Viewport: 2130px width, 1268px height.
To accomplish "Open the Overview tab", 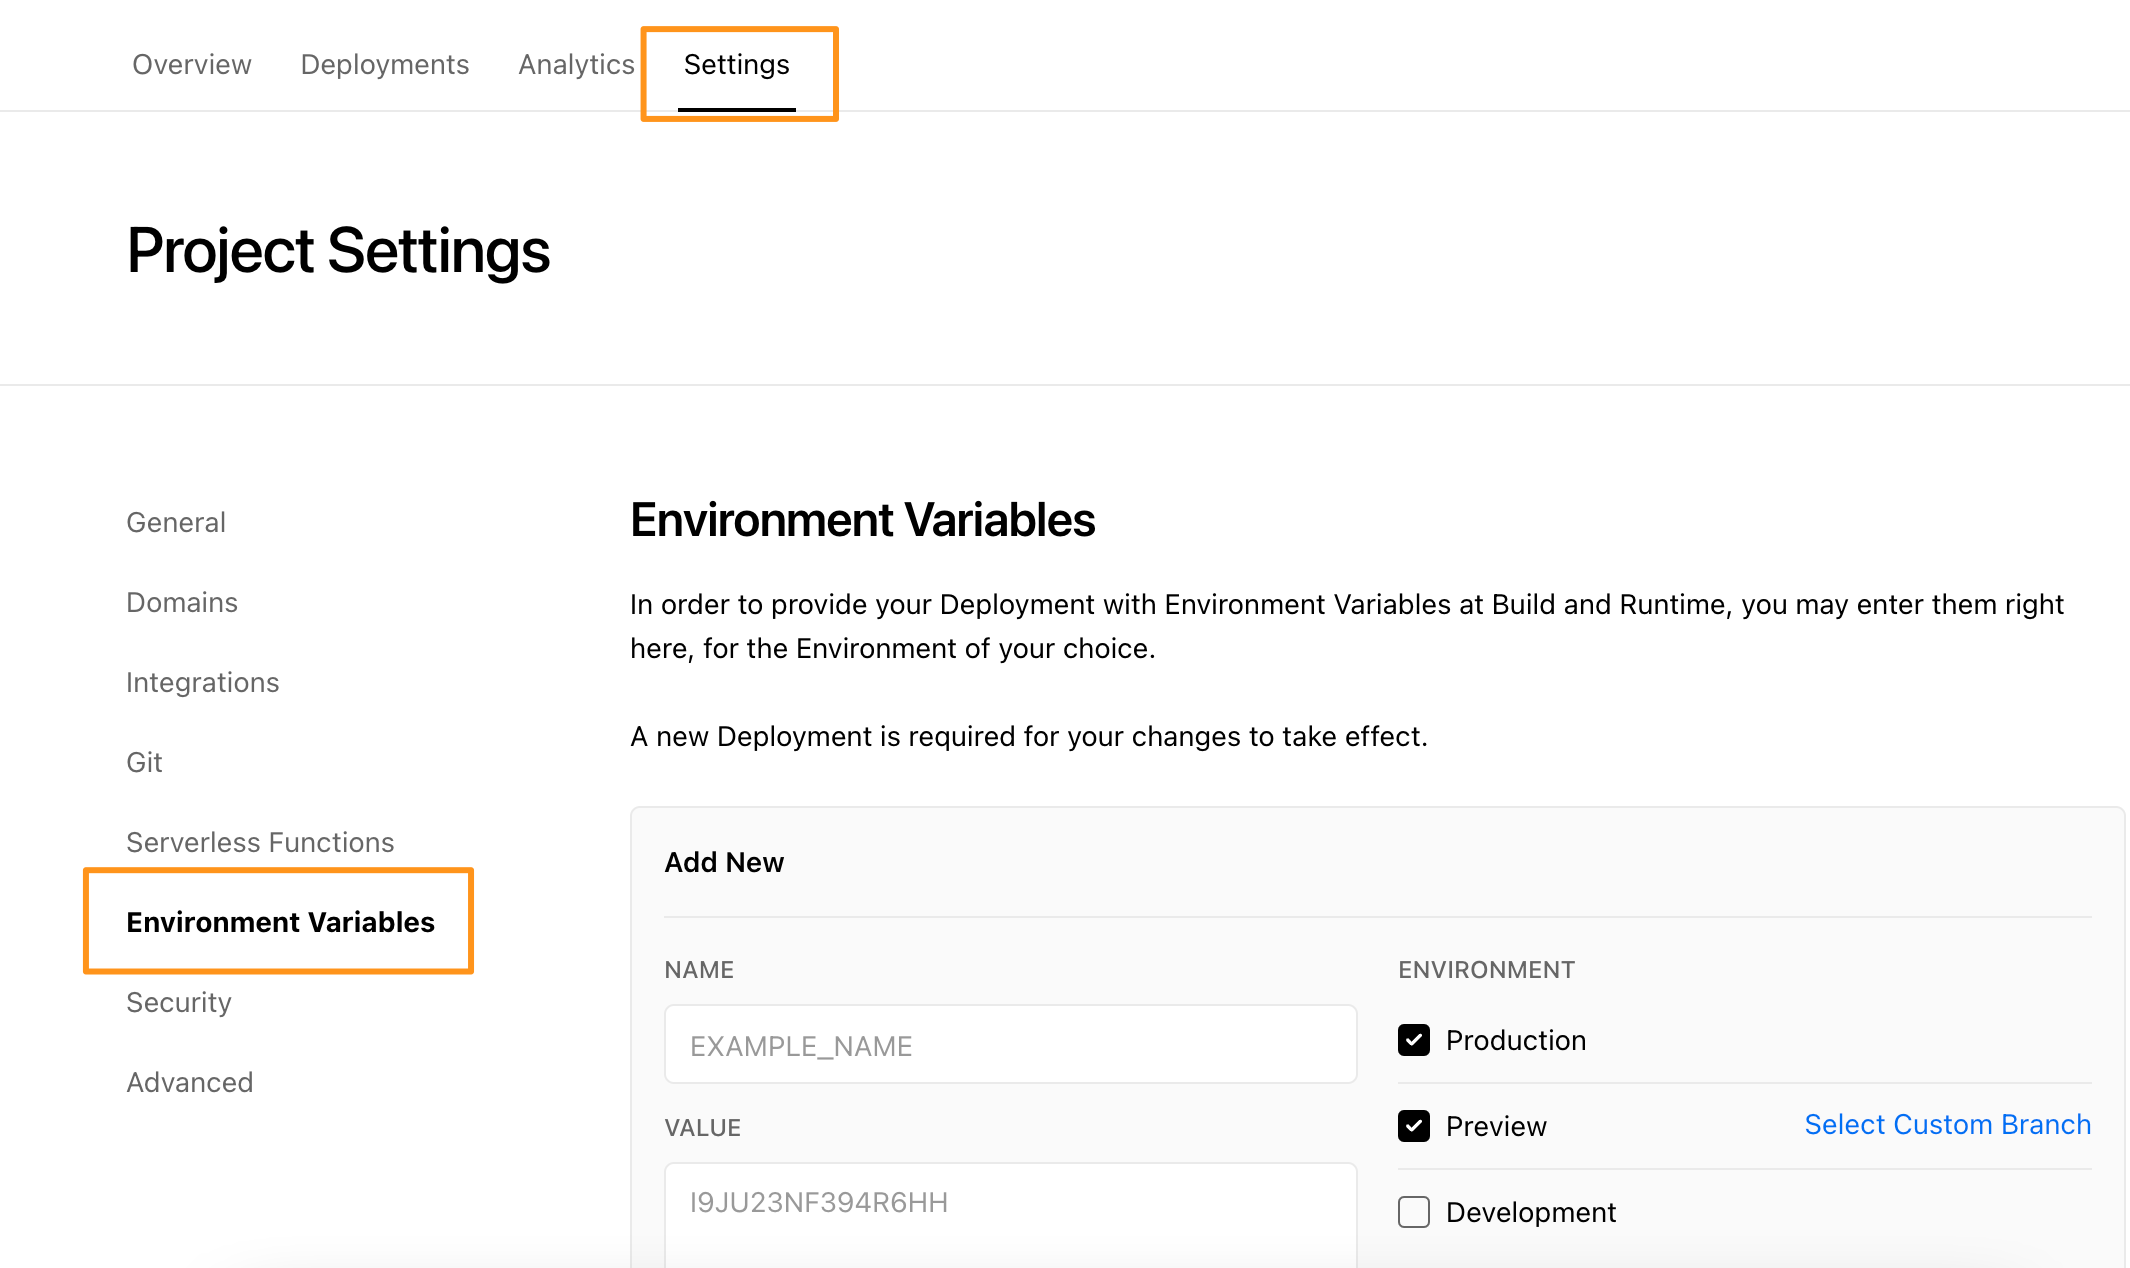I will coord(192,65).
